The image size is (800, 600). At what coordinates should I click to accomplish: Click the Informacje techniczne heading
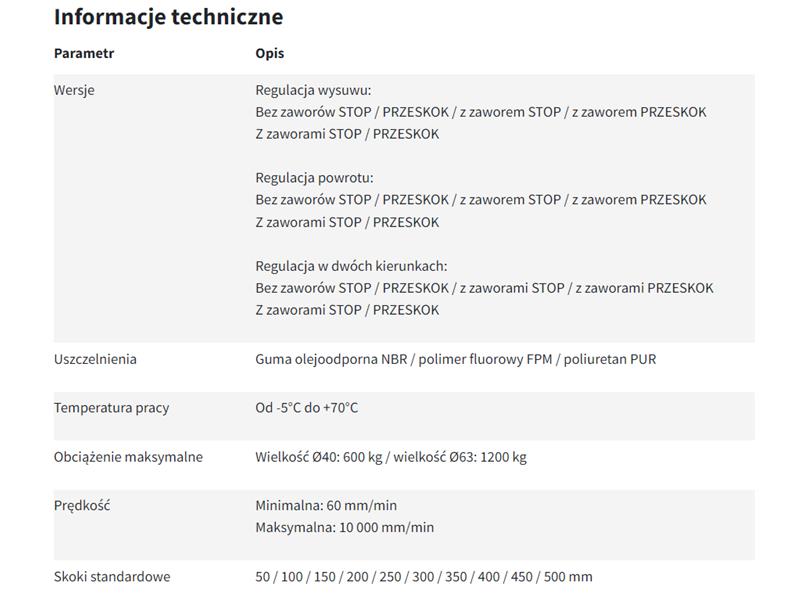coord(168,17)
